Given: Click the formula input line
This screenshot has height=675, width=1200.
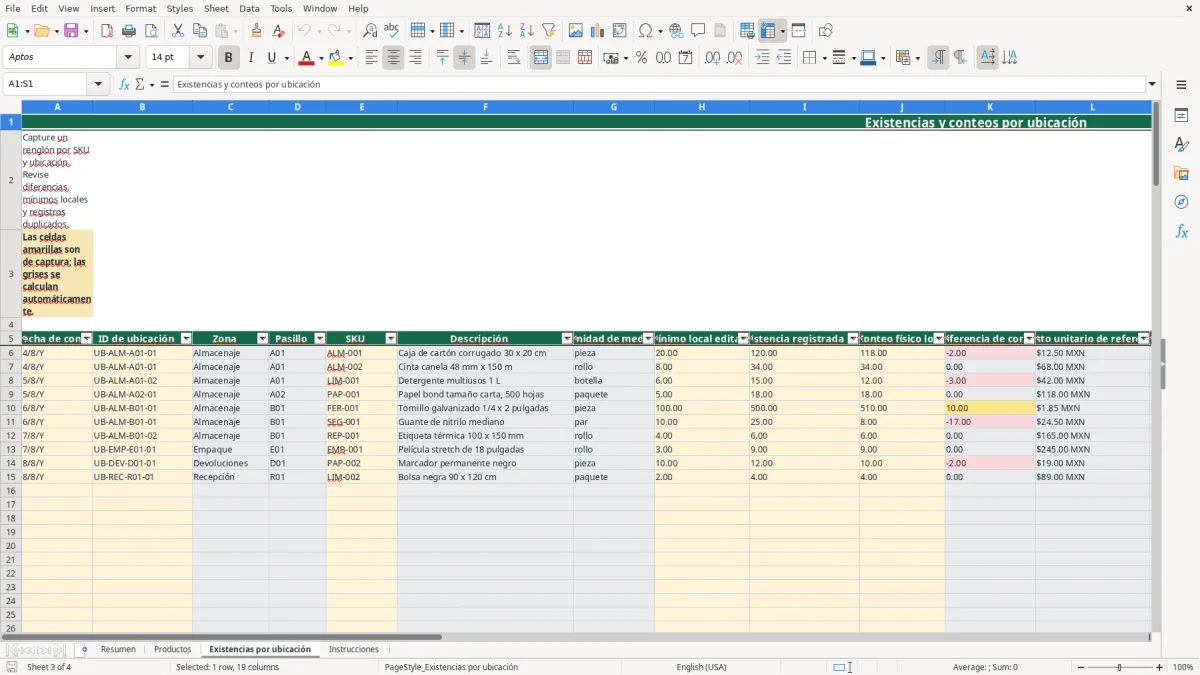Looking at the screenshot, I should [658, 84].
